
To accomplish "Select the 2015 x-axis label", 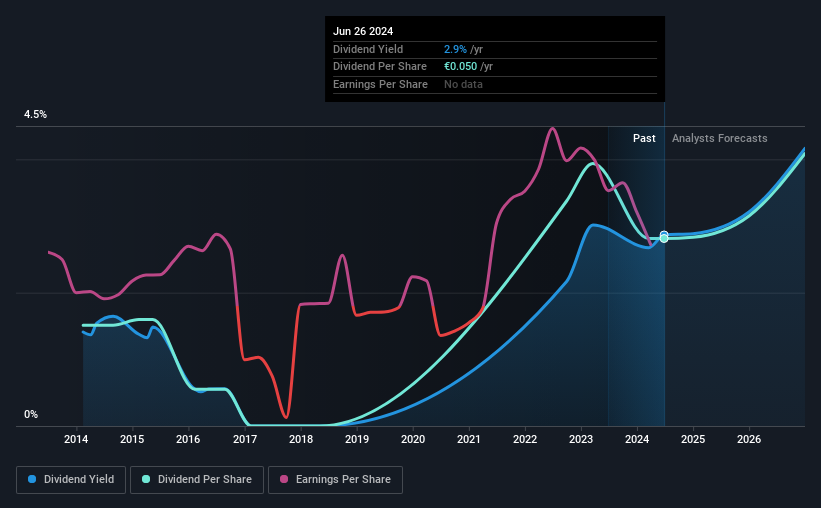I will (132, 439).
